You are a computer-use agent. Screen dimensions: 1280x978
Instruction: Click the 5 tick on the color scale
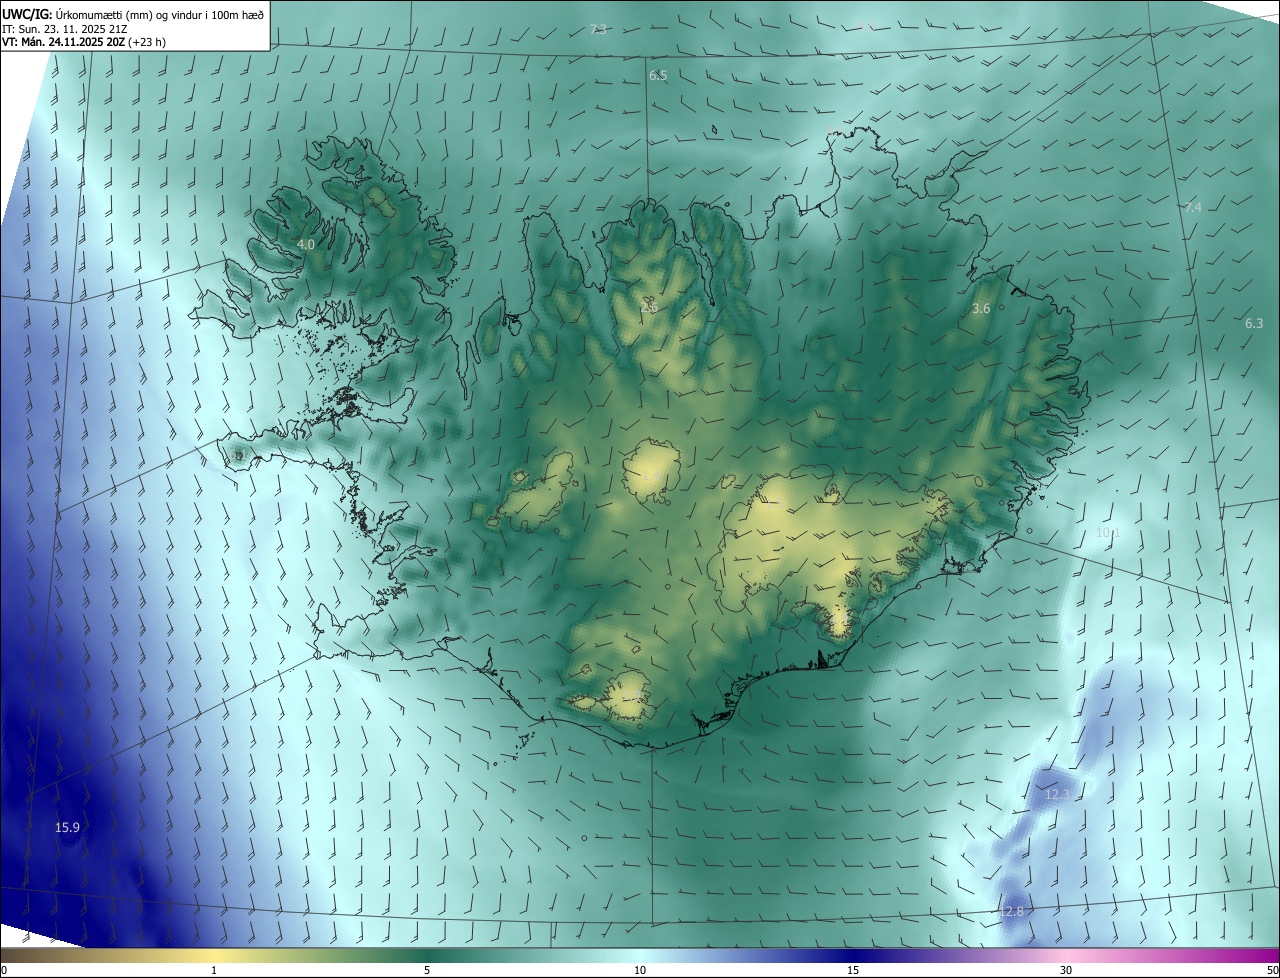pyautogui.click(x=427, y=970)
